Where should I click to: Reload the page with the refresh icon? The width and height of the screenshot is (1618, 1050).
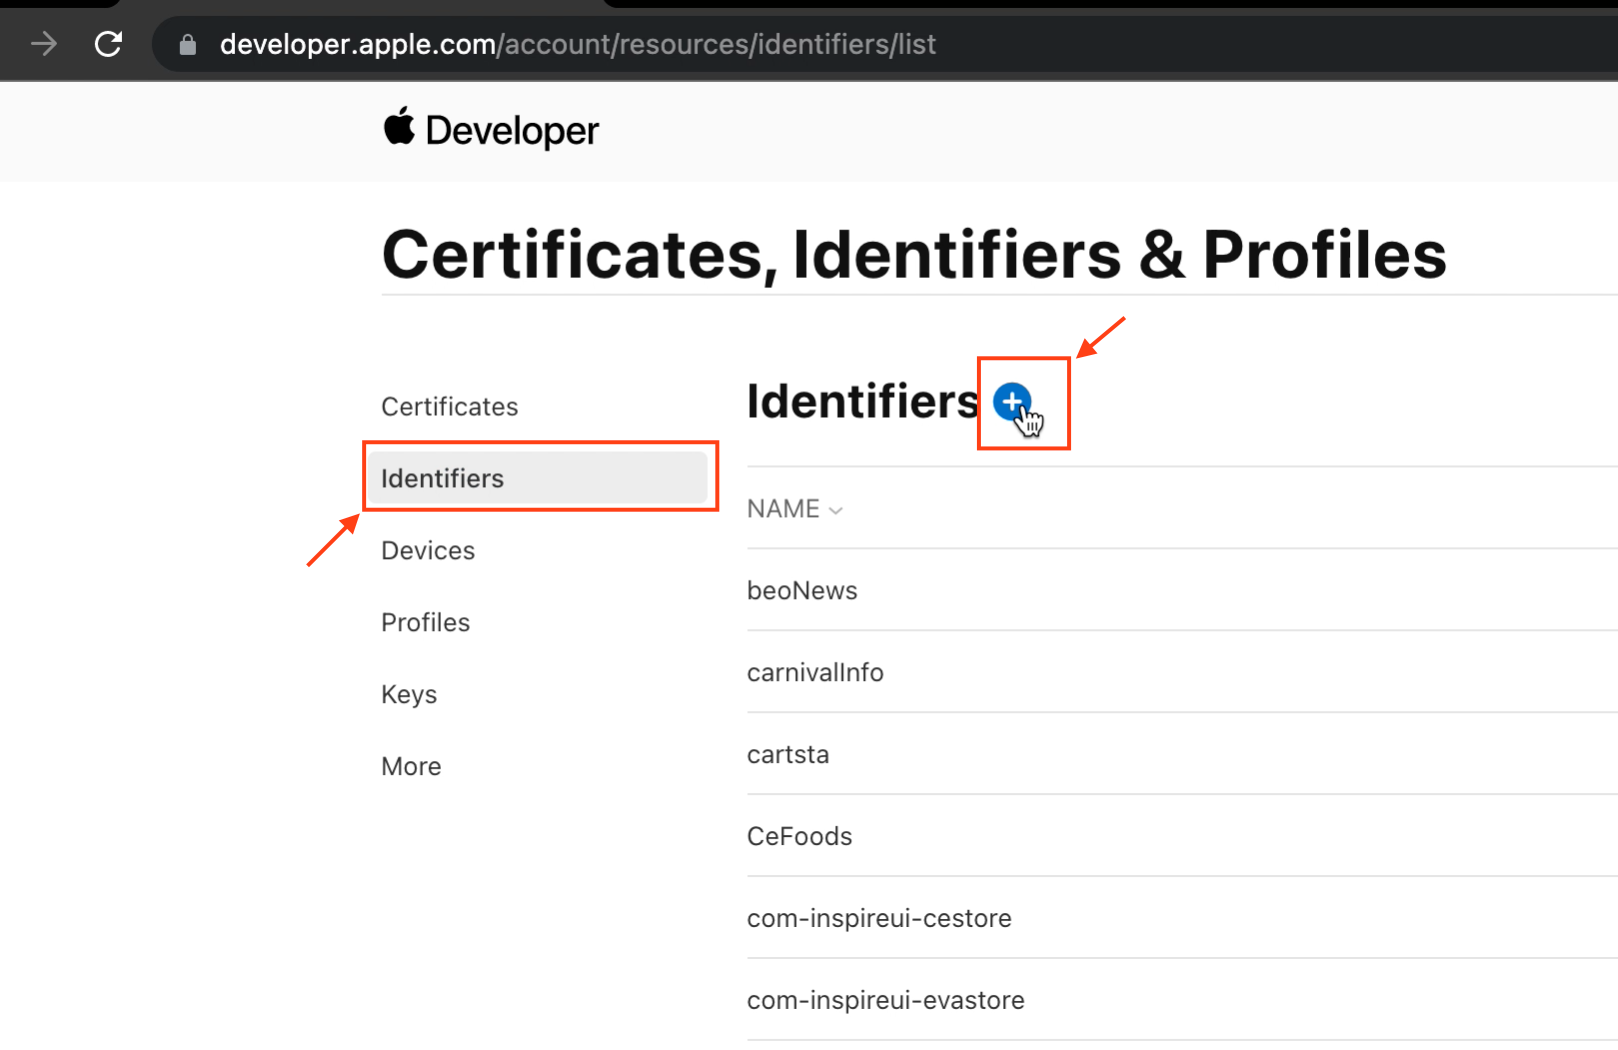tap(108, 44)
